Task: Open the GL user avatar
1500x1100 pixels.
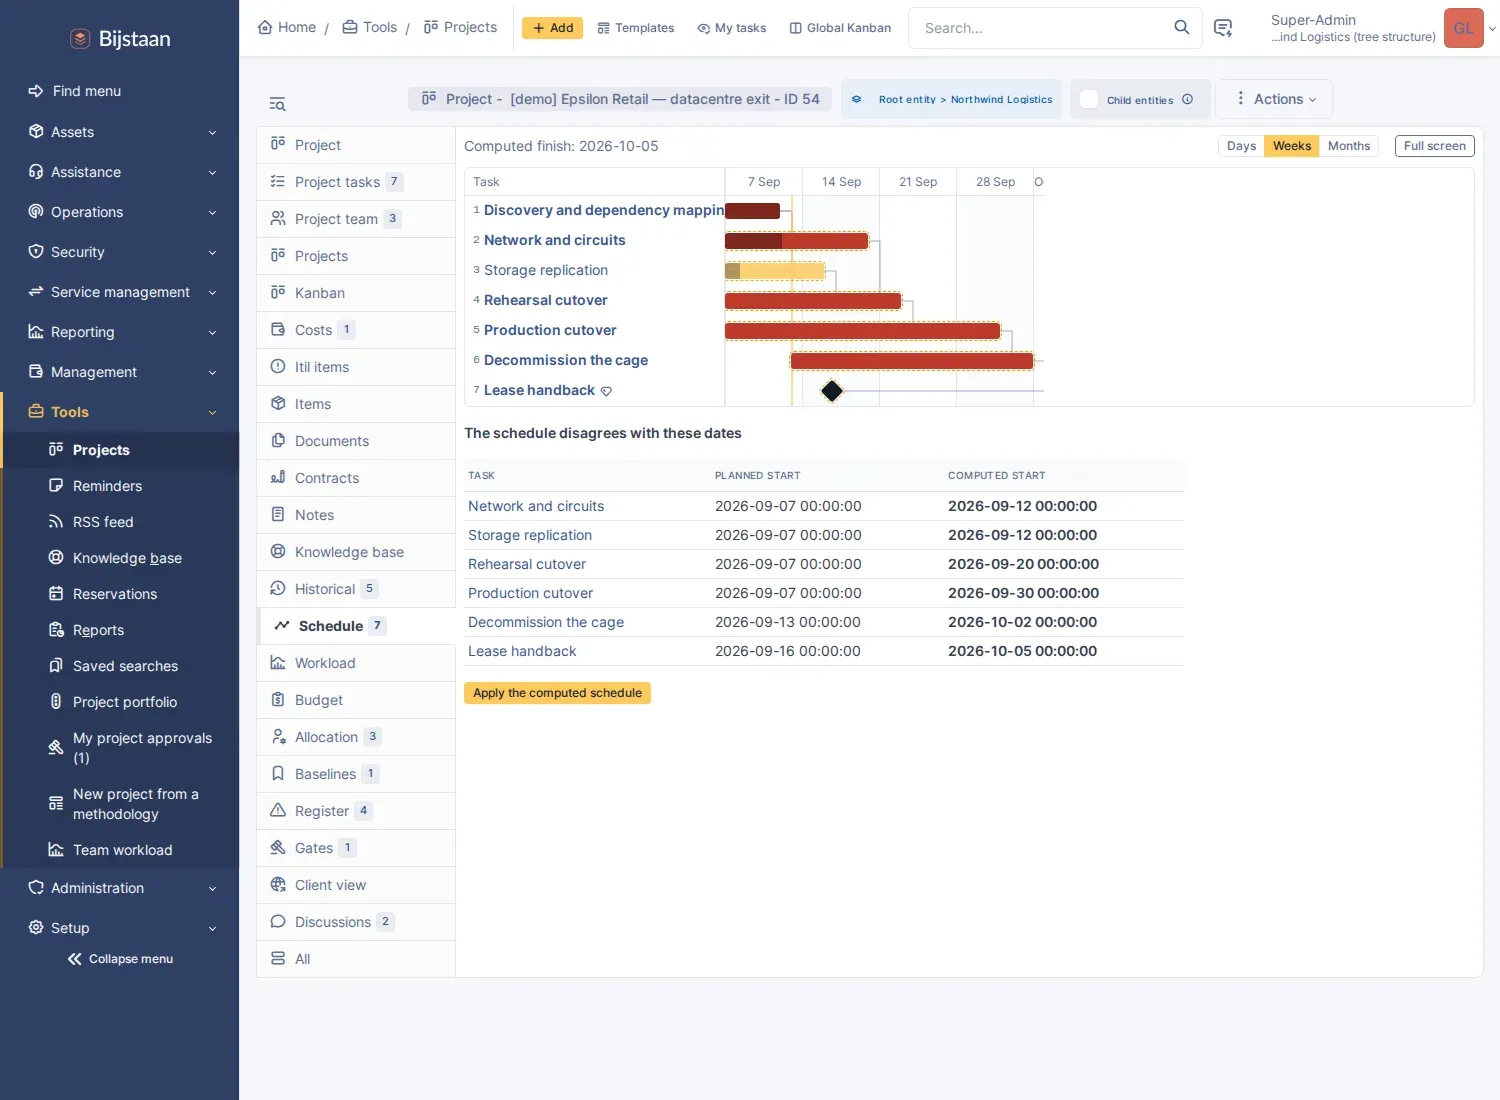Action: point(1463,28)
